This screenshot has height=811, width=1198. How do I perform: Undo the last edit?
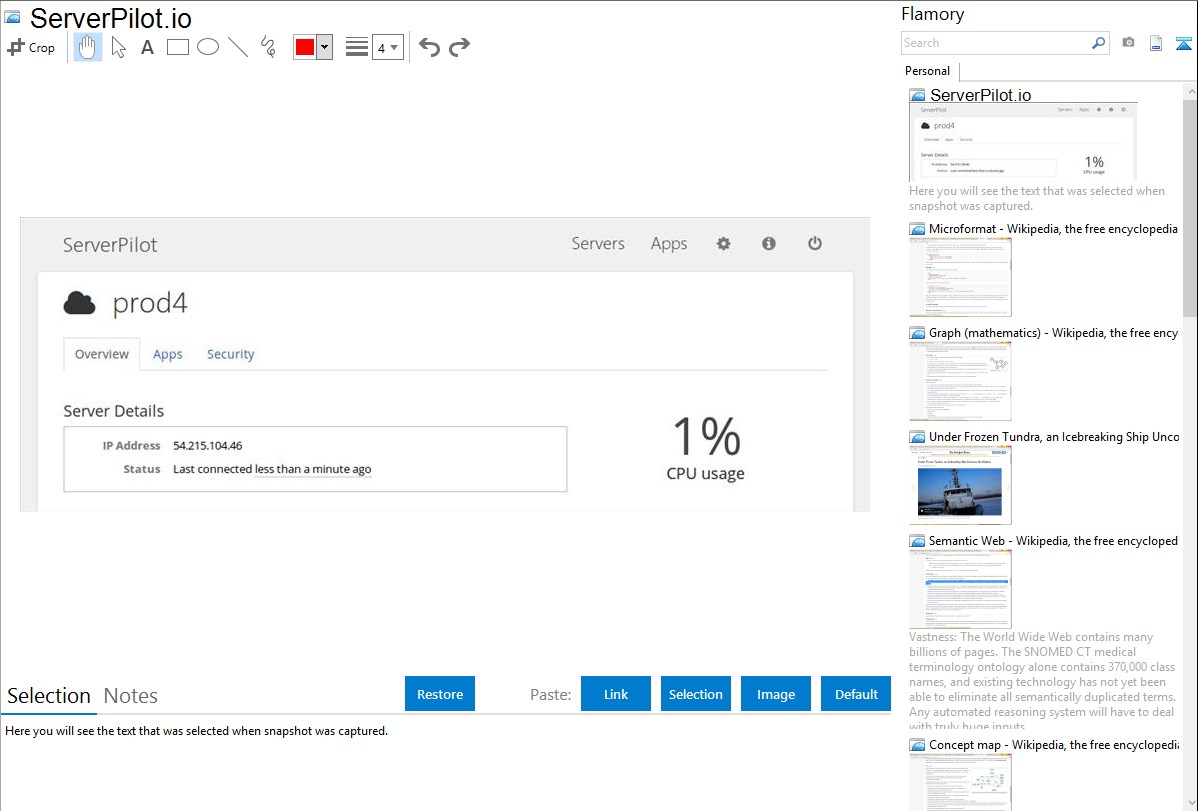[429, 47]
